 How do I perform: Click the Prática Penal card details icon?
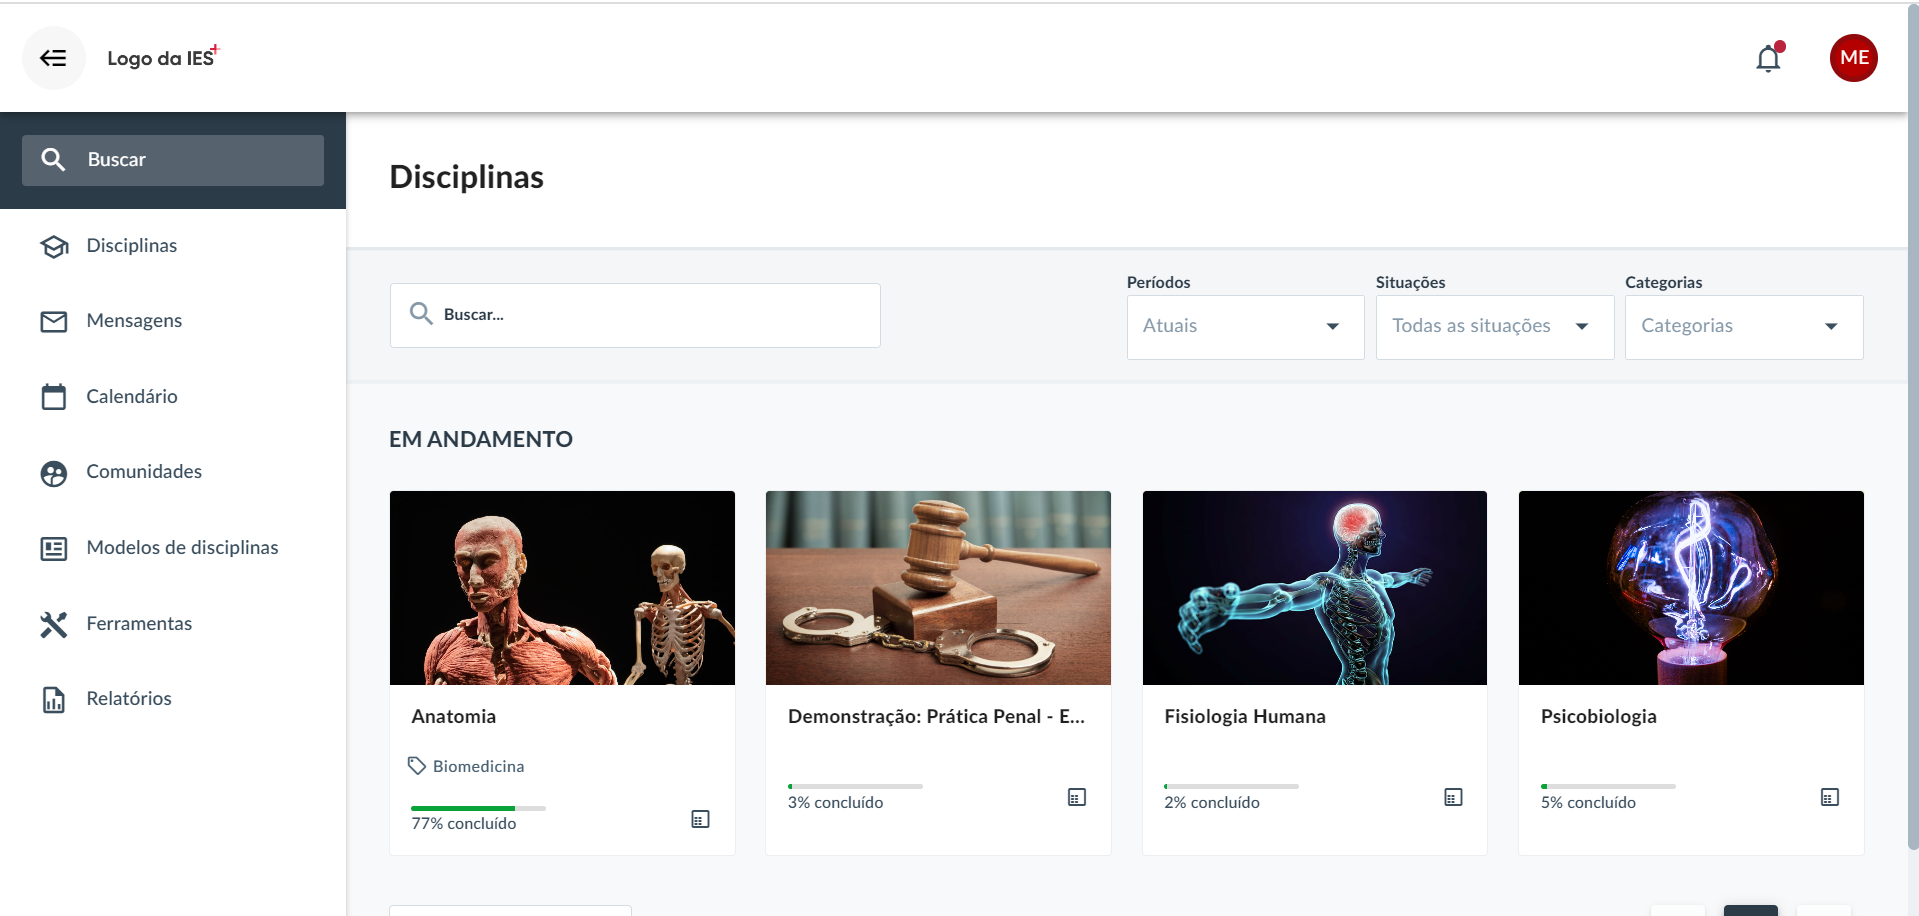(1076, 797)
